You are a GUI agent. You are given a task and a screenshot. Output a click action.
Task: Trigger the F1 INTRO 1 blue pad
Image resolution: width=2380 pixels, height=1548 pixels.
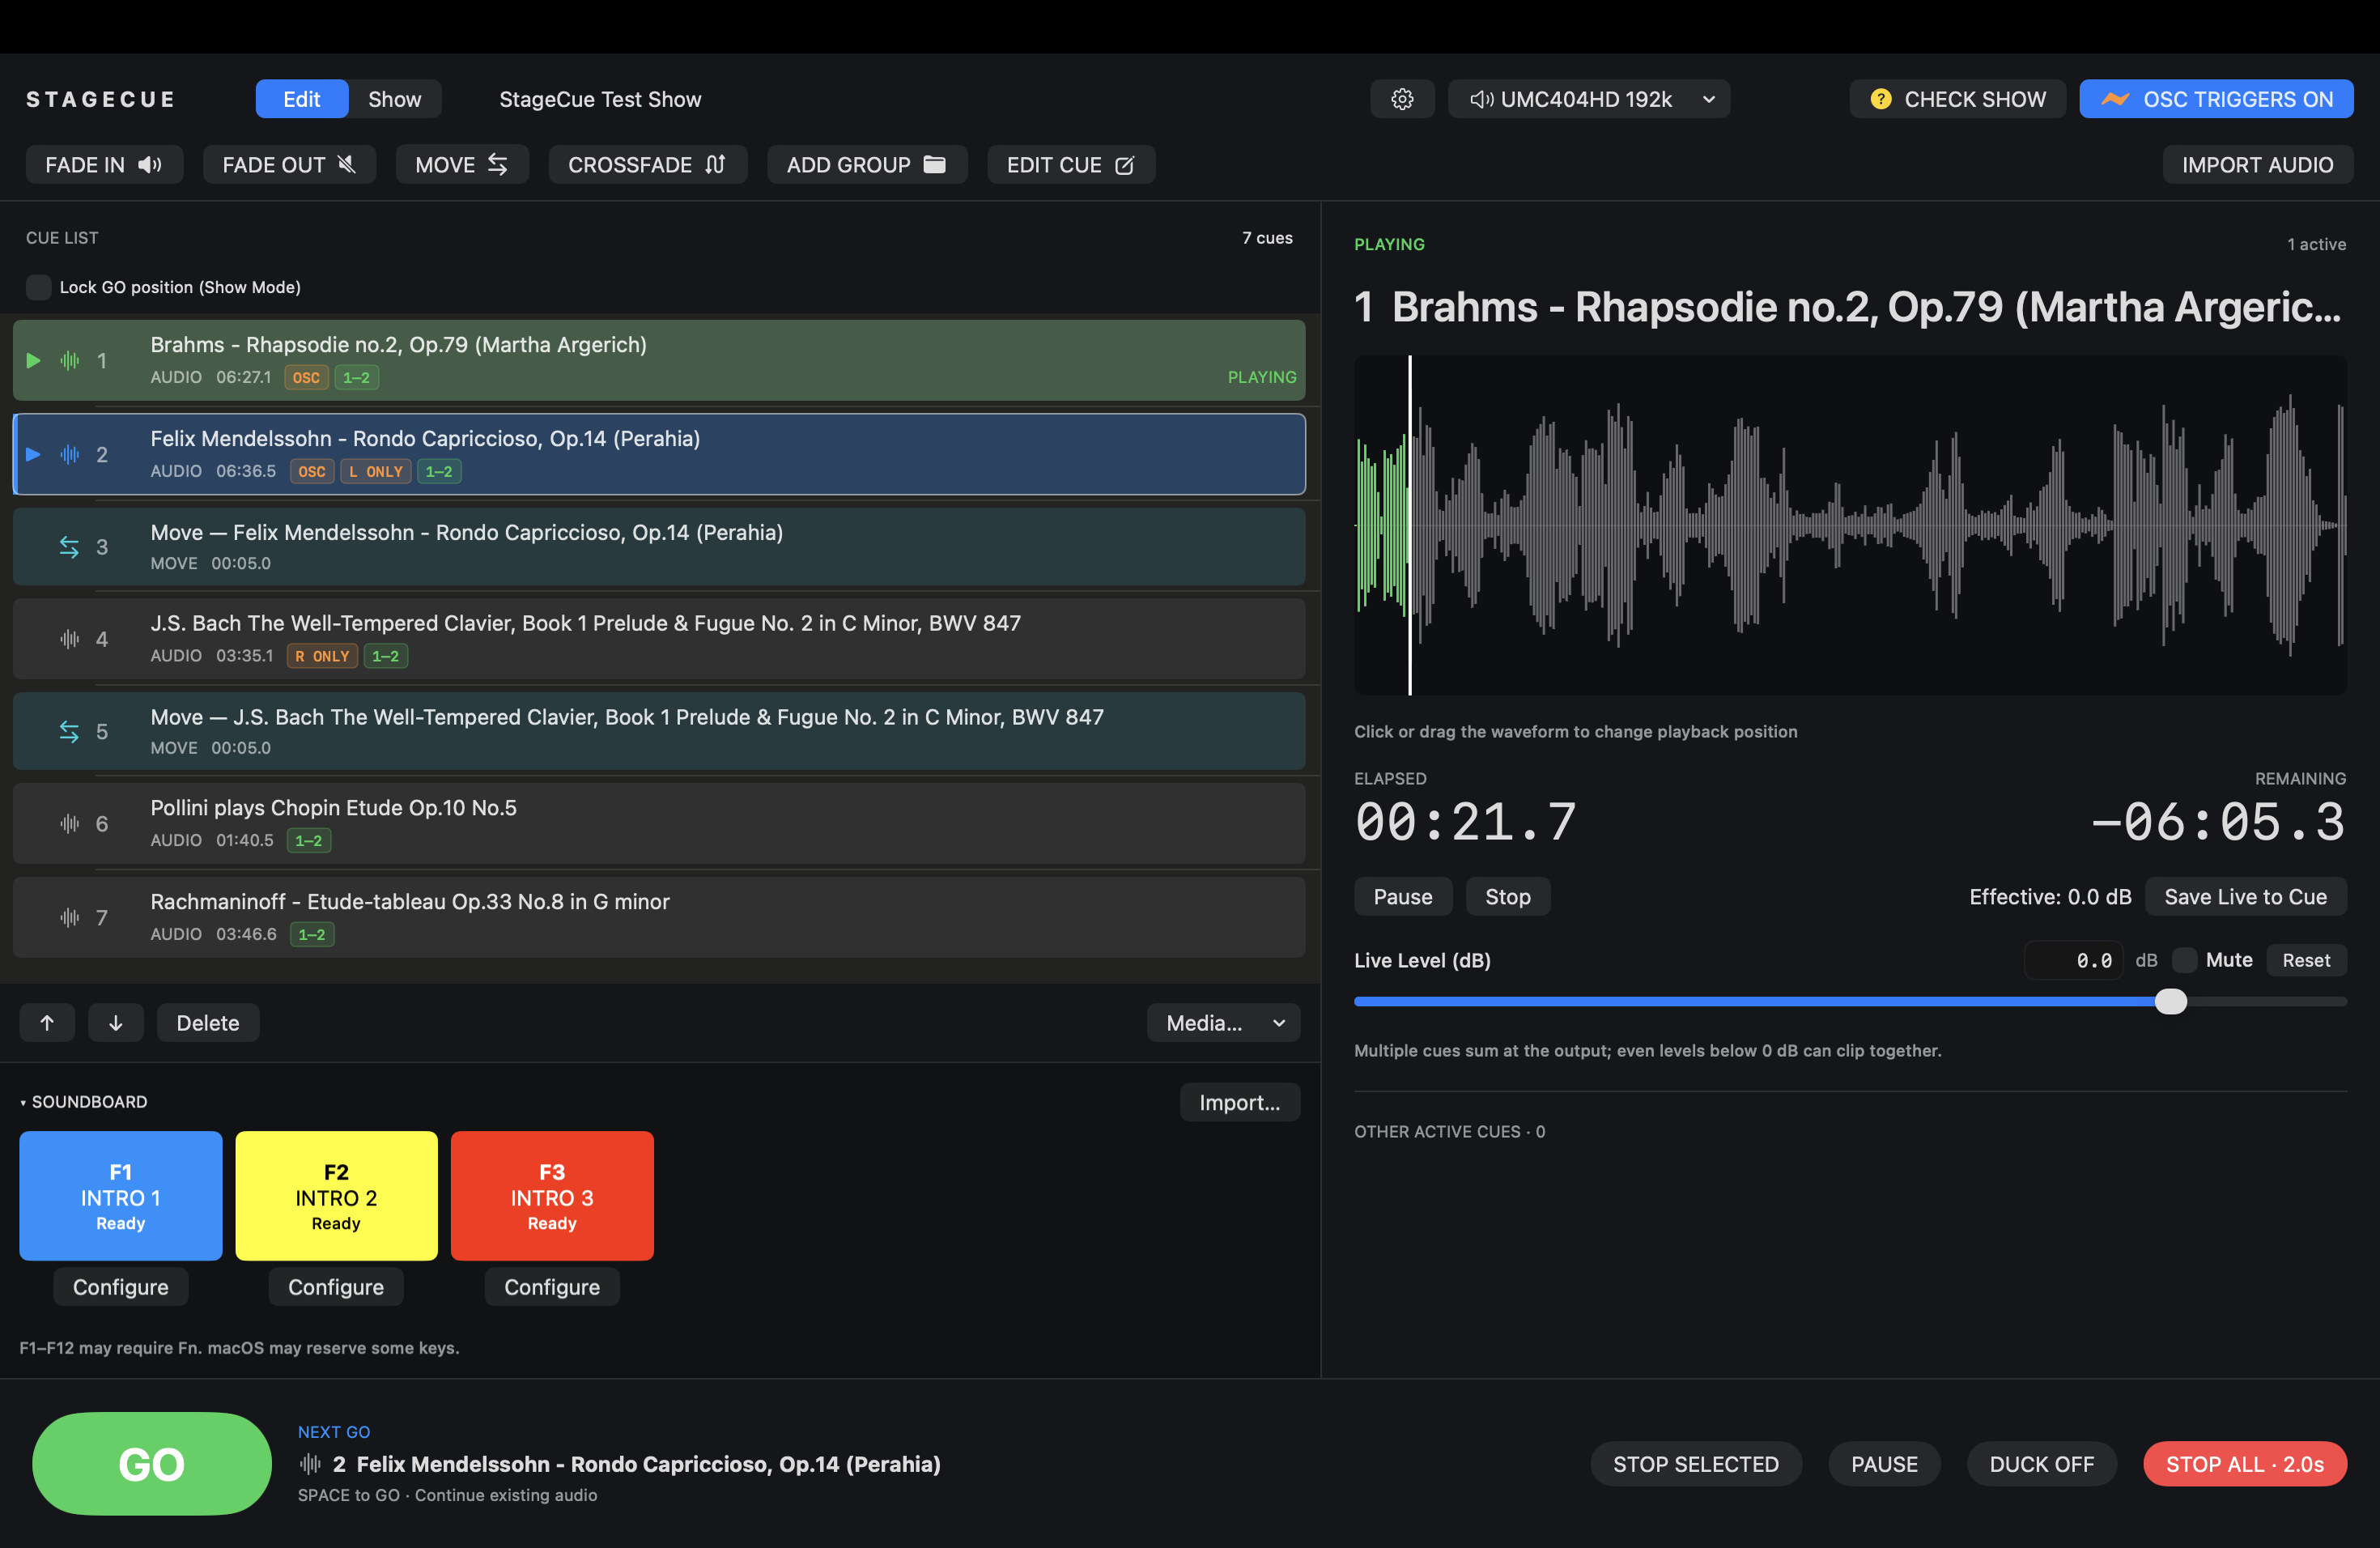click(x=121, y=1196)
